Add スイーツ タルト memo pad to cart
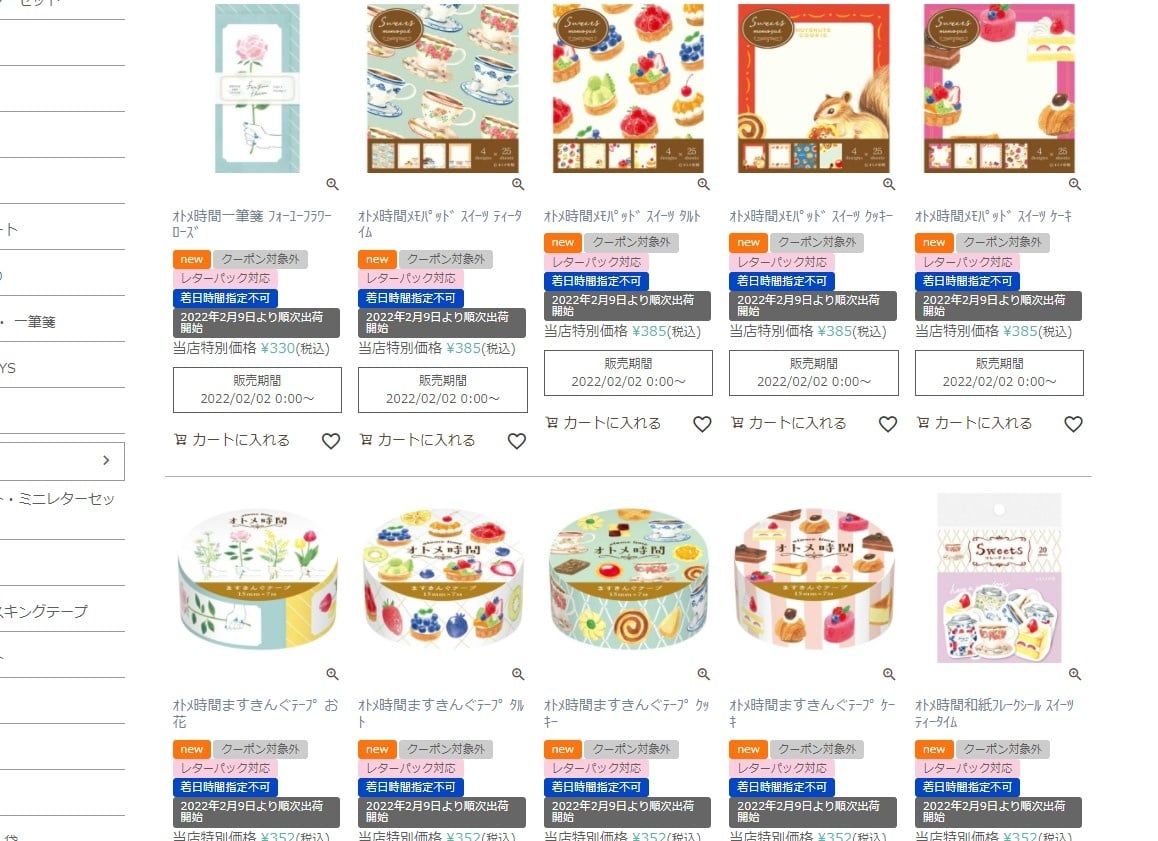This screenshot has height=841, width=1158. [603, 423]
